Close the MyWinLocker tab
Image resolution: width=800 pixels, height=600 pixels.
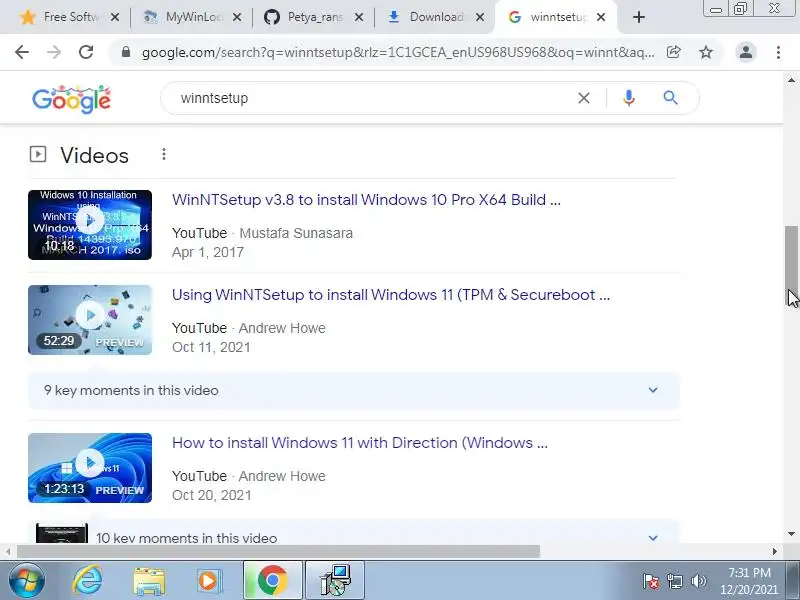[237, 17]
